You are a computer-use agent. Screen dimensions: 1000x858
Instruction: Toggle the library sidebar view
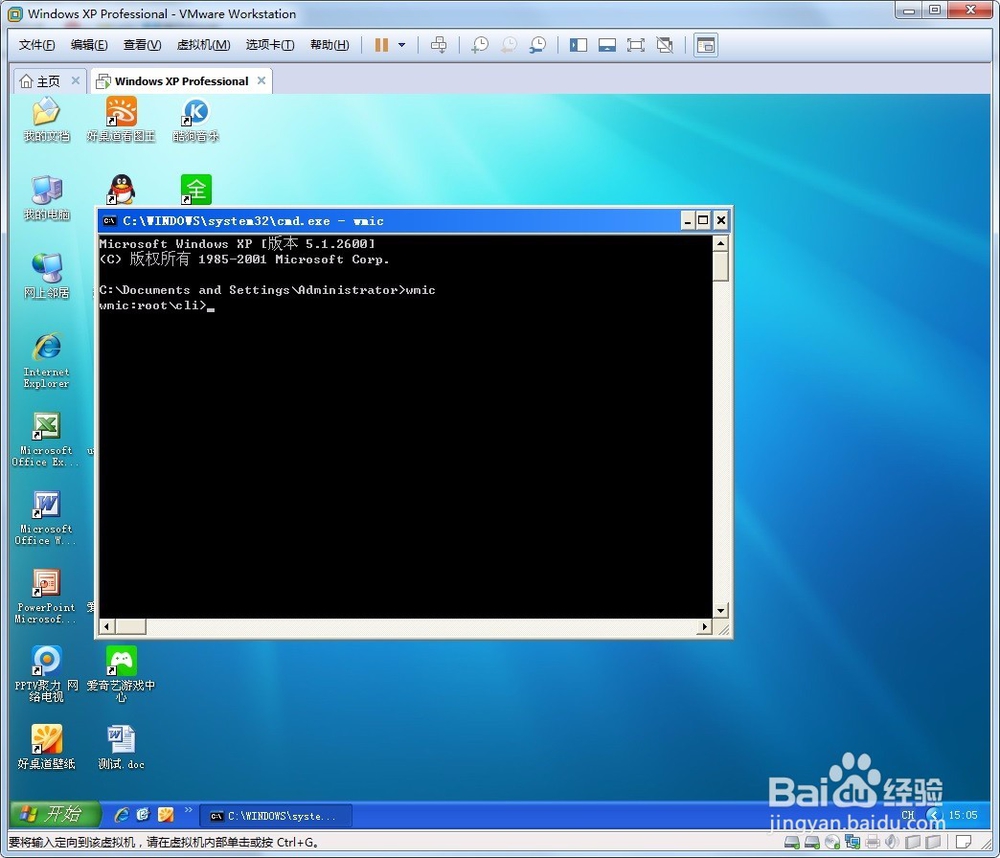click(578, 45)
